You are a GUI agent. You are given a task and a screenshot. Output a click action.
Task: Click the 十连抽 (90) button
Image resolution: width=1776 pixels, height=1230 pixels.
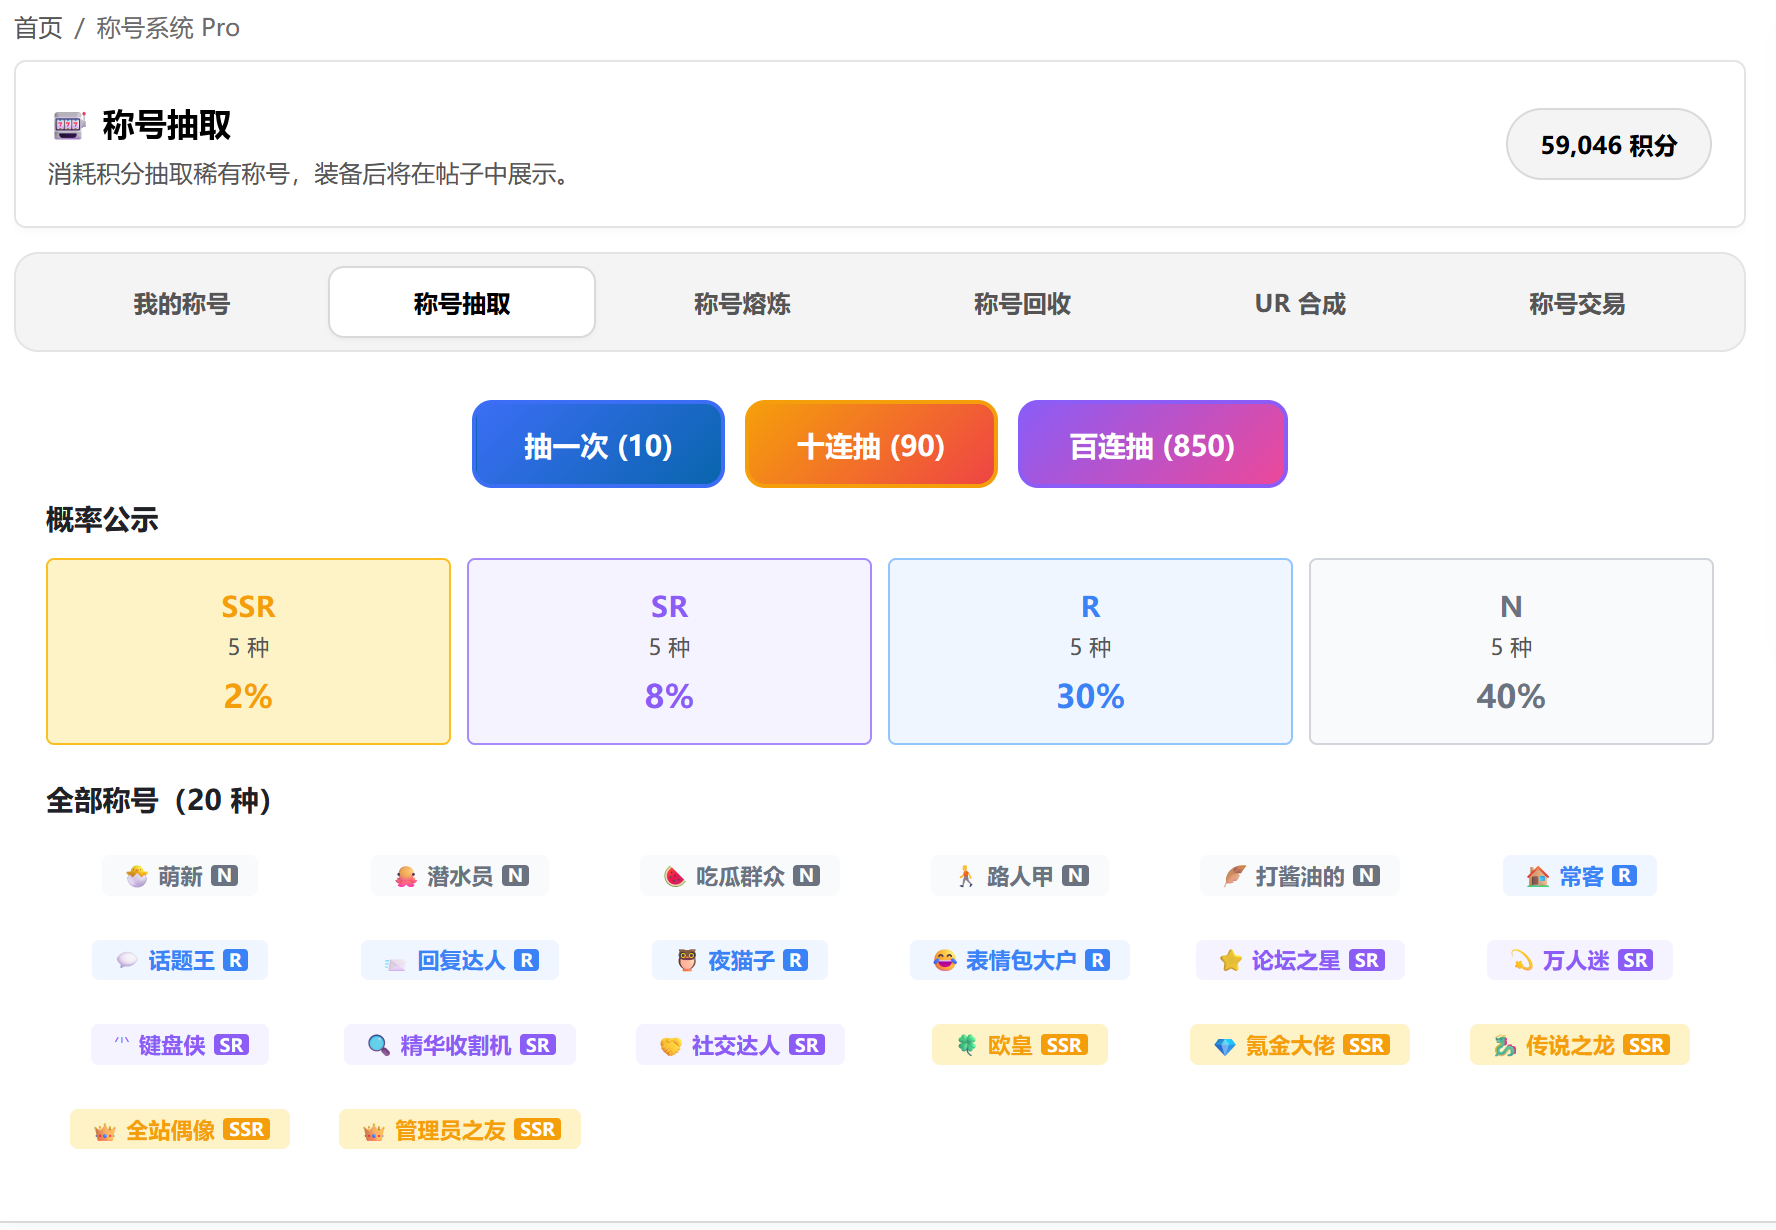pyautogui.click(x=871, y=445)
